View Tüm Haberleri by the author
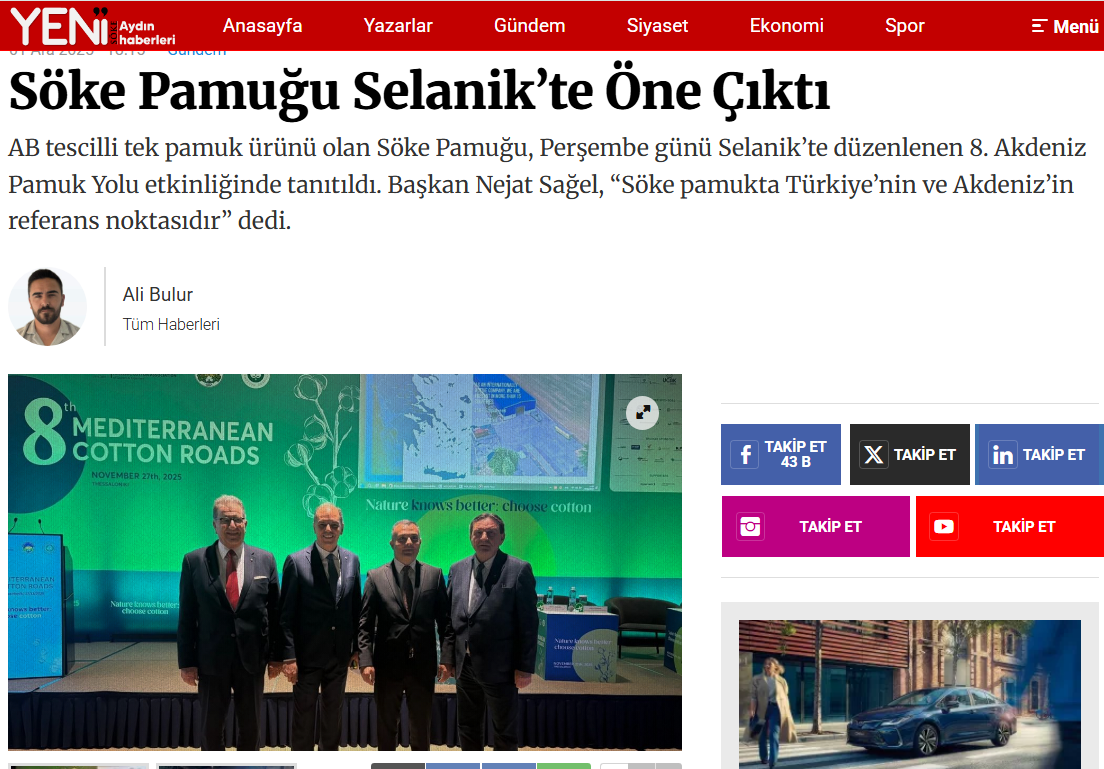1104x769 pixels. (171, 324)
